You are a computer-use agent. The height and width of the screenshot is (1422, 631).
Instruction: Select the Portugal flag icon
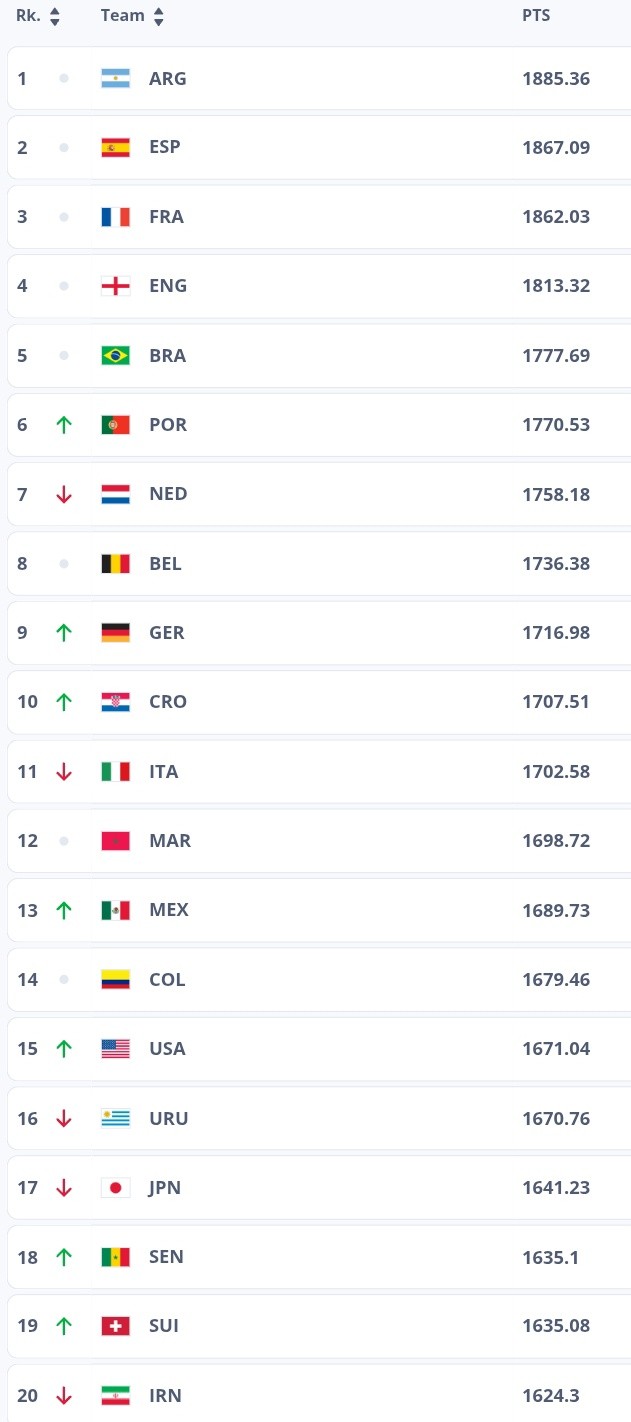[x=115, y=424]
